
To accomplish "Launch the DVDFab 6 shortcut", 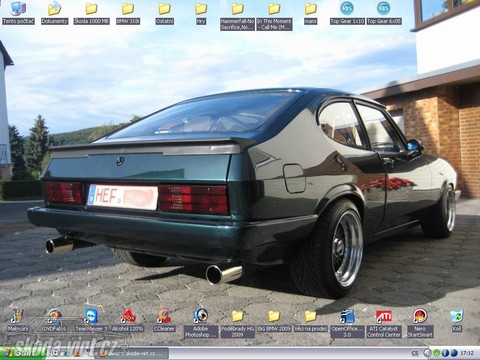I will 55,320.
